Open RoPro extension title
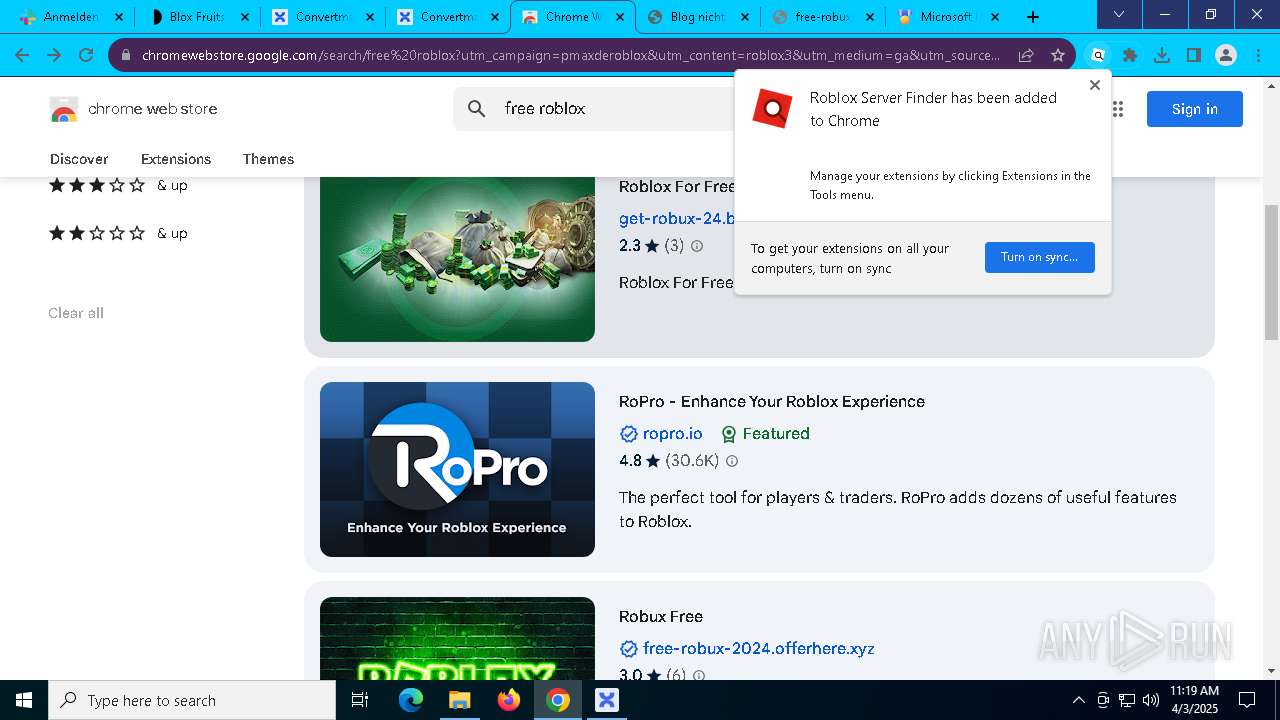This screenshot has height=720, width=1280. 772,401
